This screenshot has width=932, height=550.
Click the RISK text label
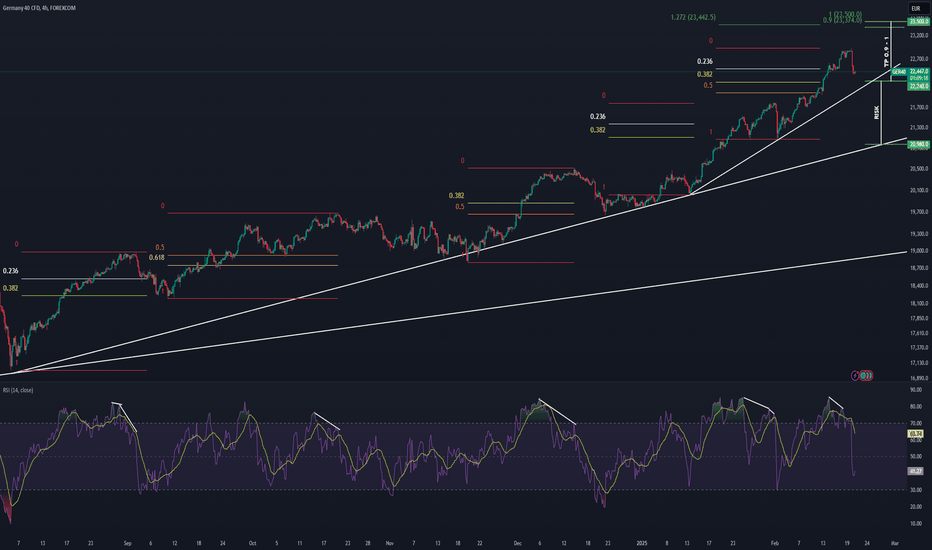[876, 112]
